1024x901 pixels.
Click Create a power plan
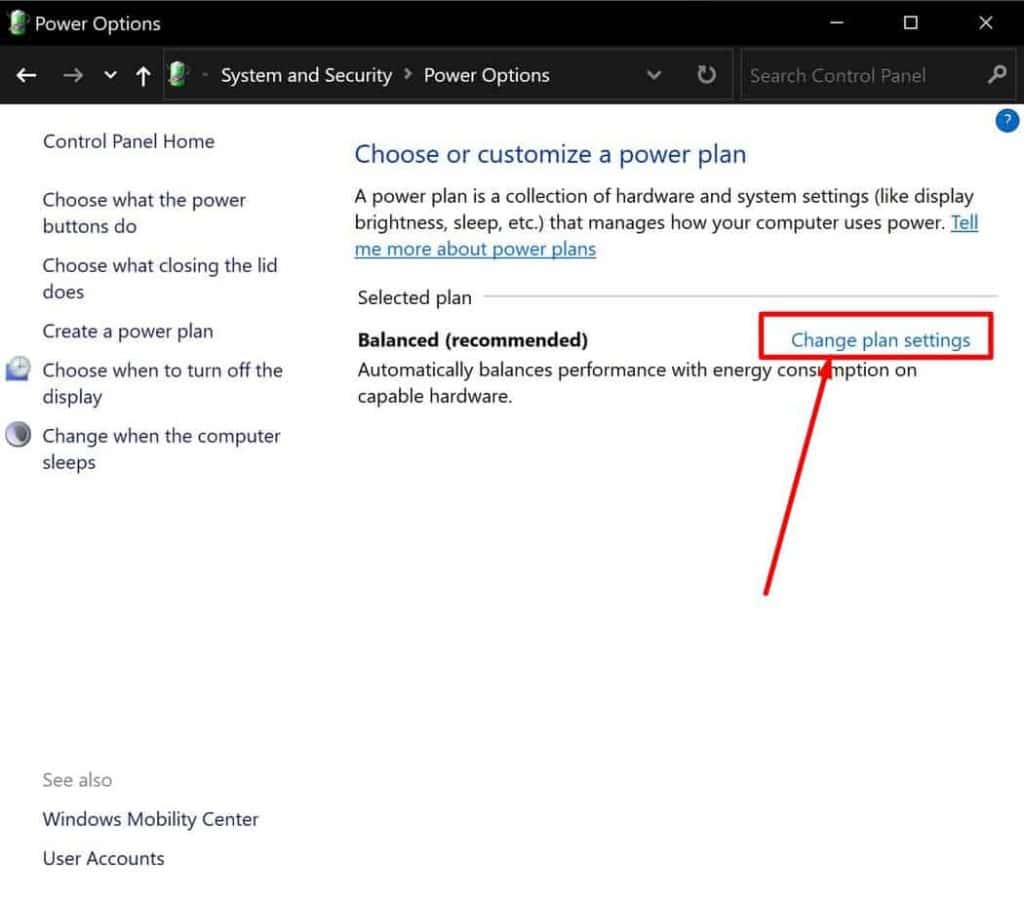[127, 331]
